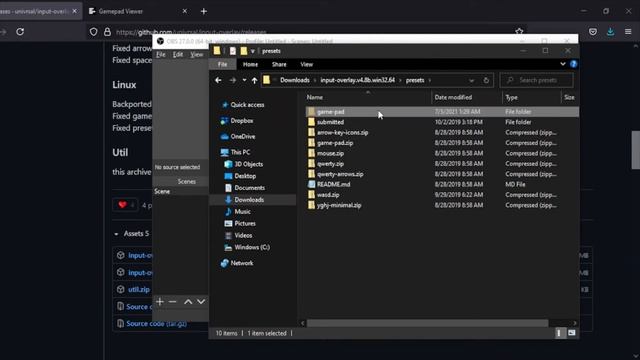Select mouse.zip file
The width and height of the screenshot is (640, 360).
(x=330, y=153)
